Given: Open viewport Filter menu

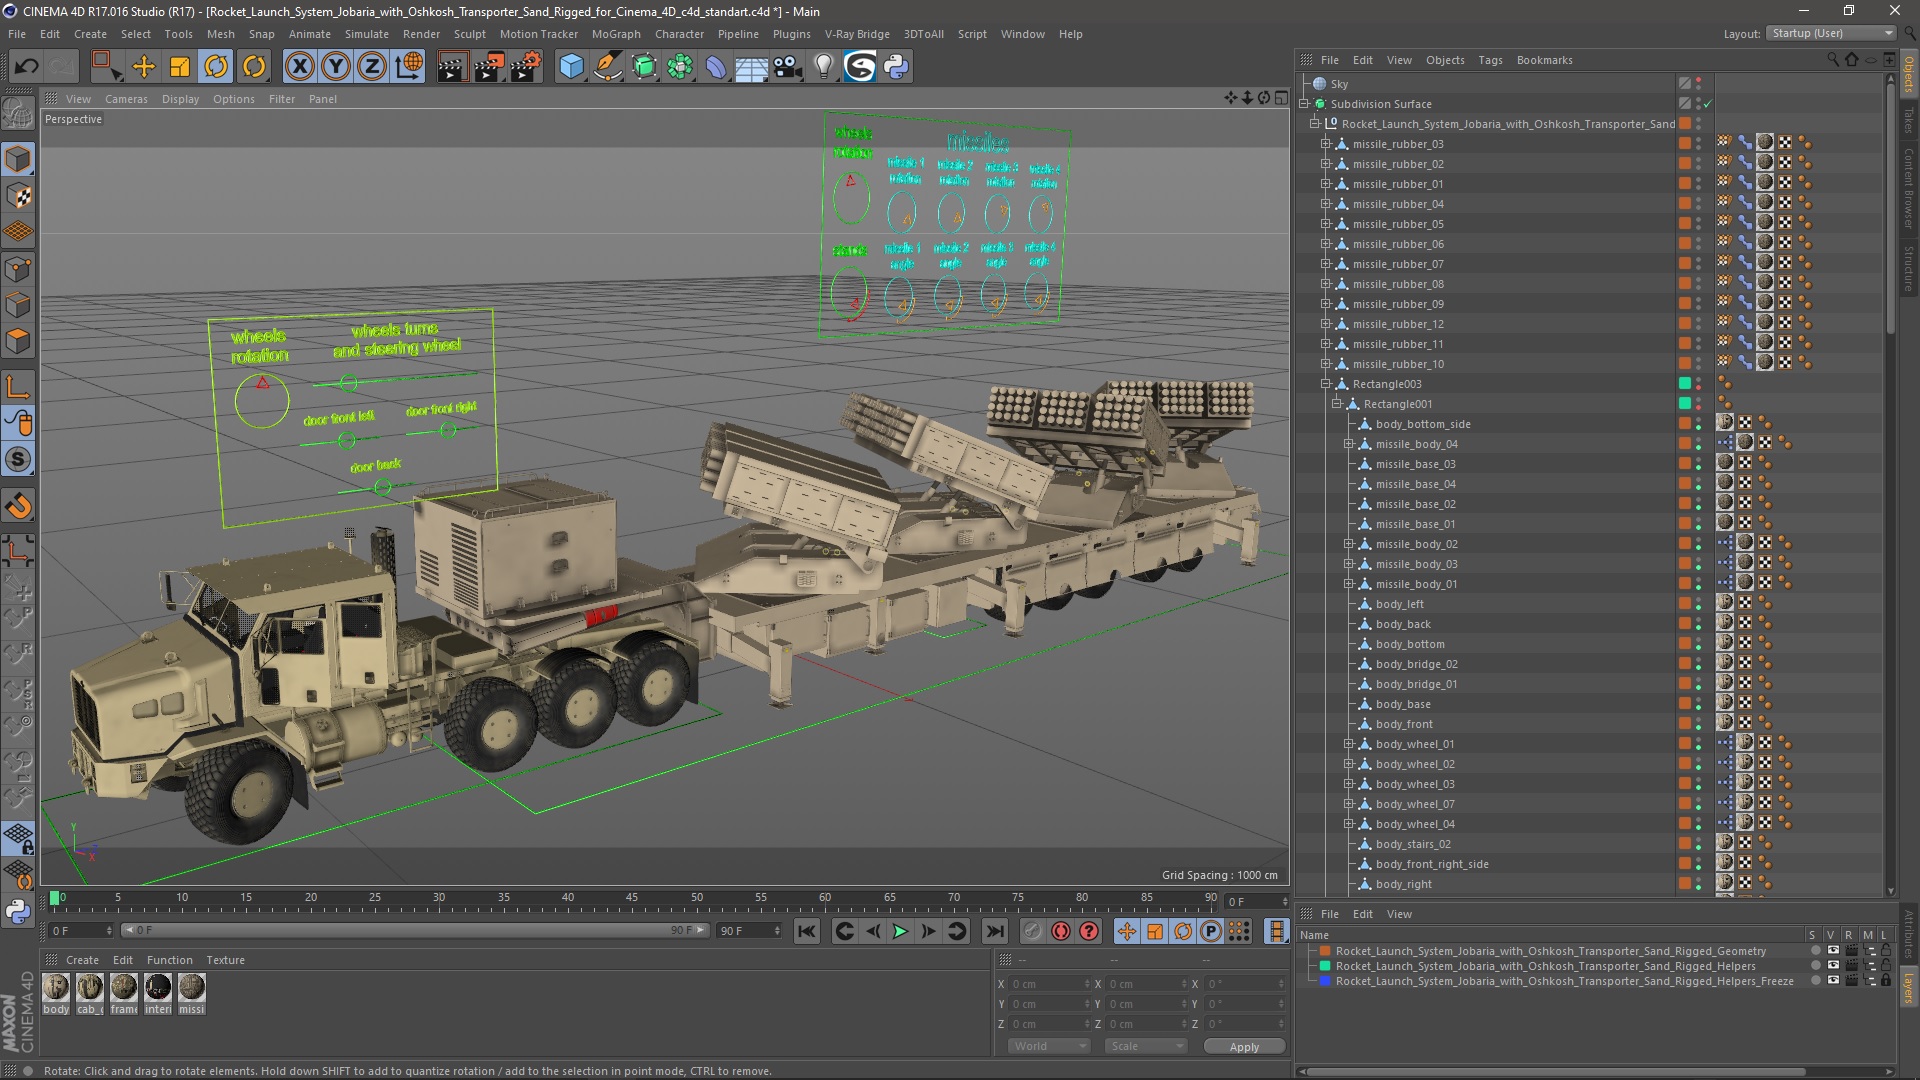Looking at the screenshot, I should click(x=282, y=99).
